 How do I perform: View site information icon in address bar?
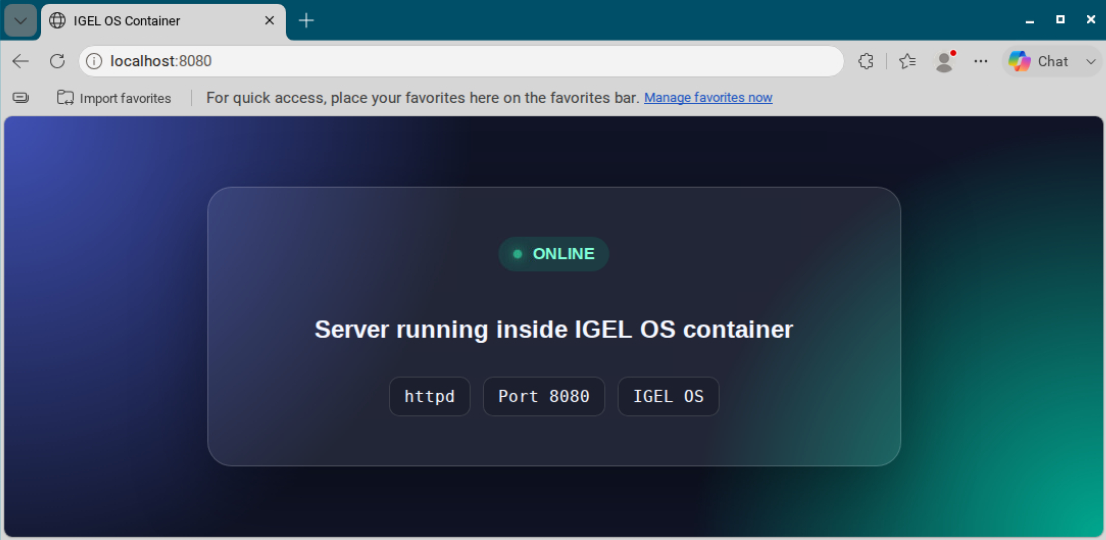(x=94, y=61)
